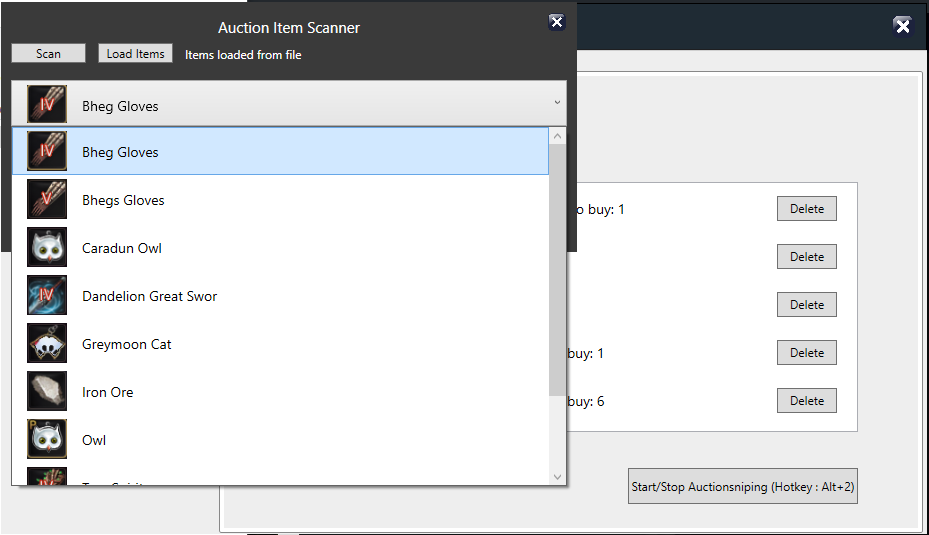929x535 pixels.
Task: Click the Owl item icon
Action: tap(47, 439)
